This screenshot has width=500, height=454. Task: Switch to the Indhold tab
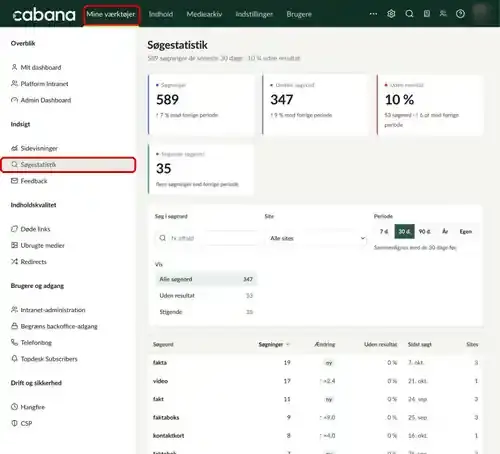tap(161, 14)
